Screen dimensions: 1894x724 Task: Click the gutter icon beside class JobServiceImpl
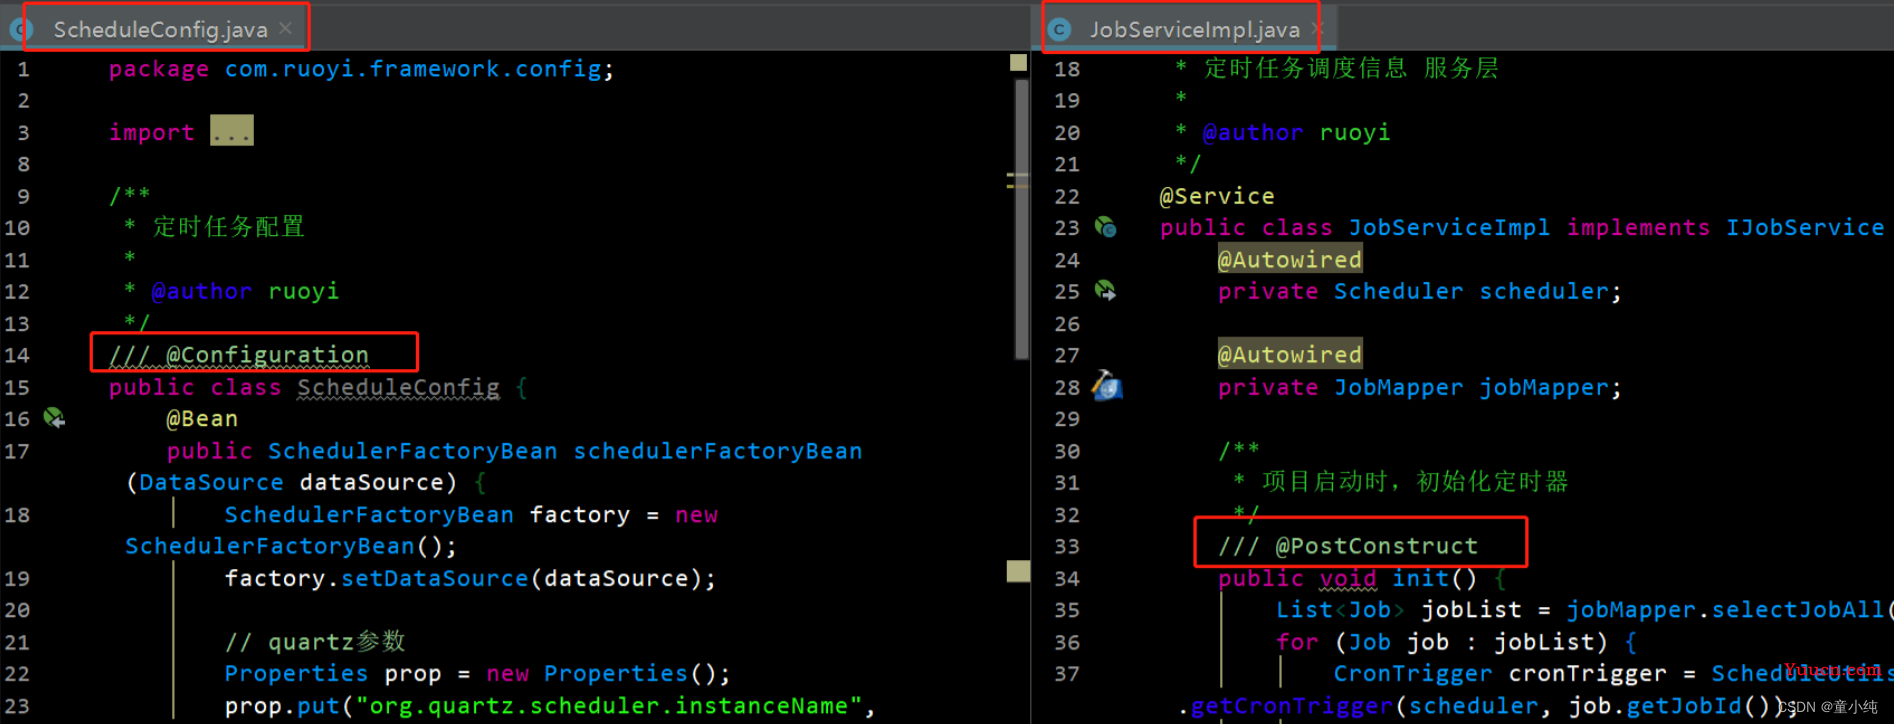click(1105, 227)
